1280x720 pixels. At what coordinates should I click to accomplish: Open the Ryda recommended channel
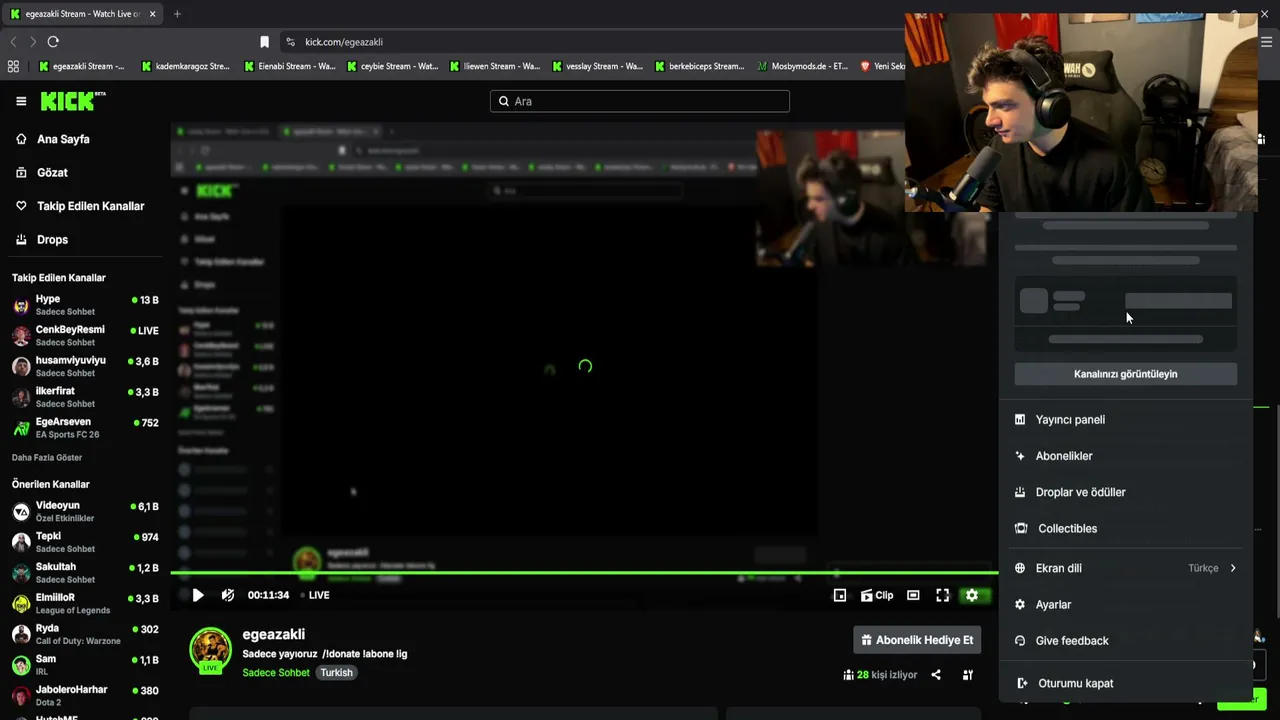(x=85, y=634)
